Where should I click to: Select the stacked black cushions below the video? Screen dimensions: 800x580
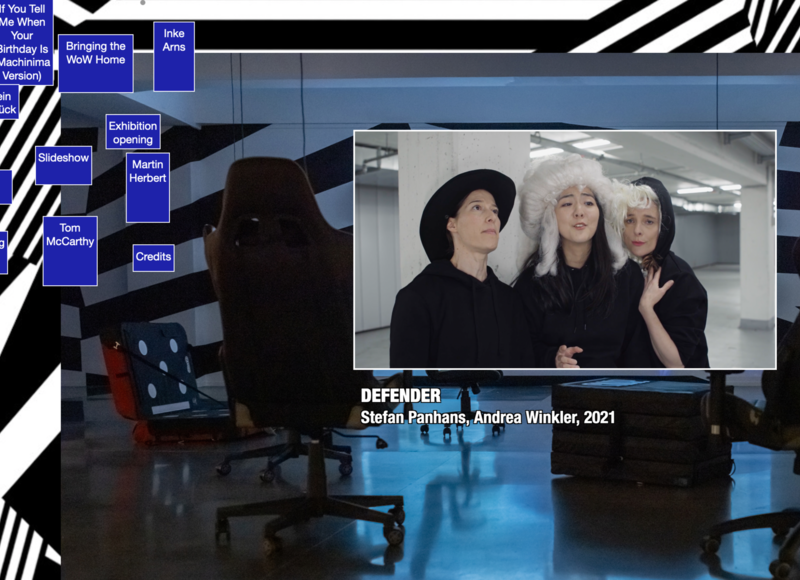point(640,430)
